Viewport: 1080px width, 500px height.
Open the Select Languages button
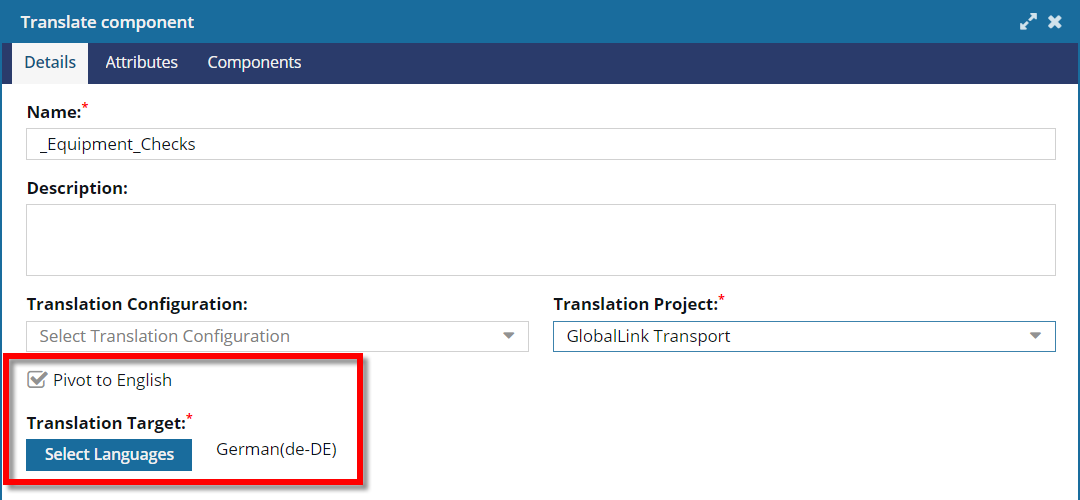coord(109,455)
